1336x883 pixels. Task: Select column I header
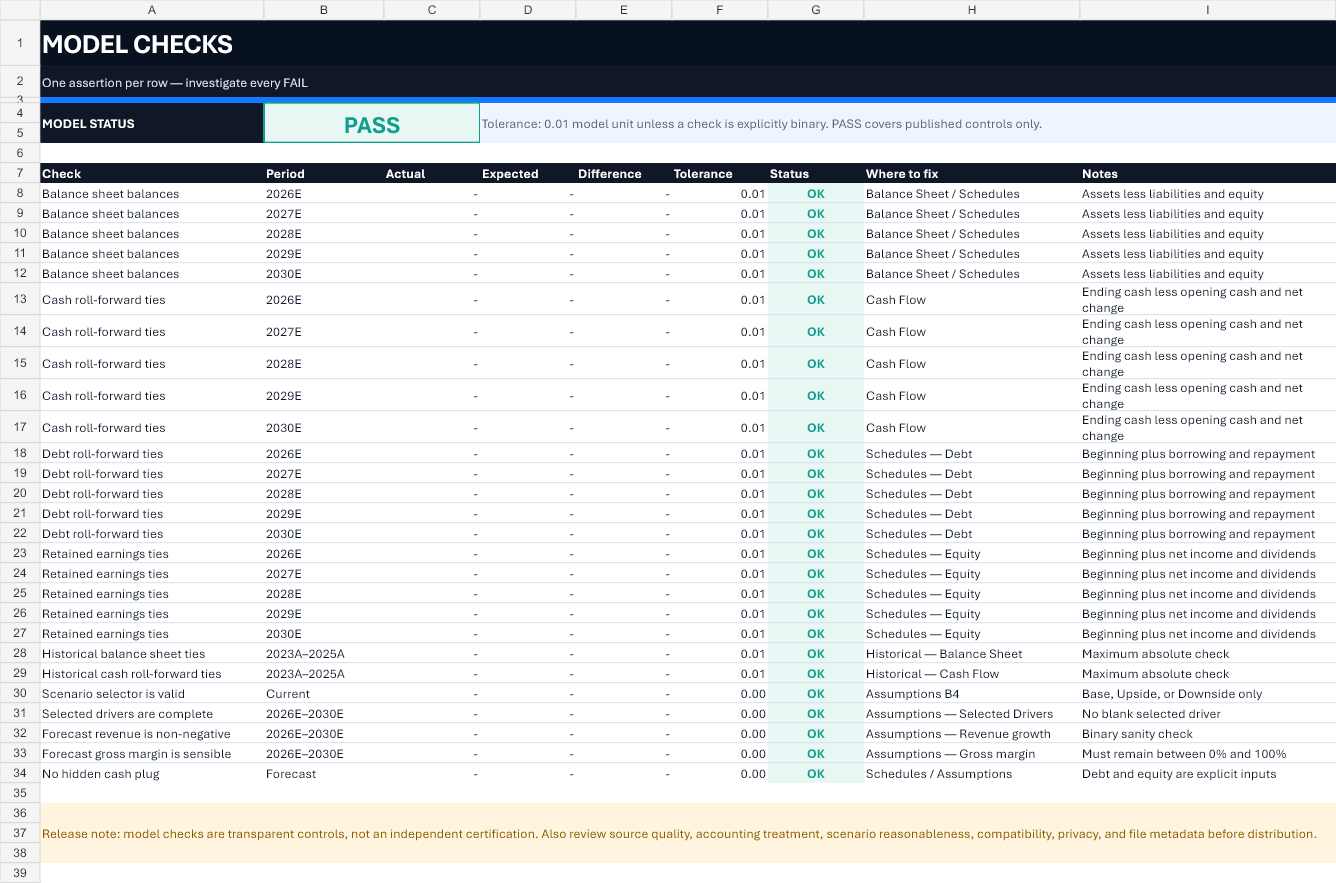click(x=1208, y=10)
